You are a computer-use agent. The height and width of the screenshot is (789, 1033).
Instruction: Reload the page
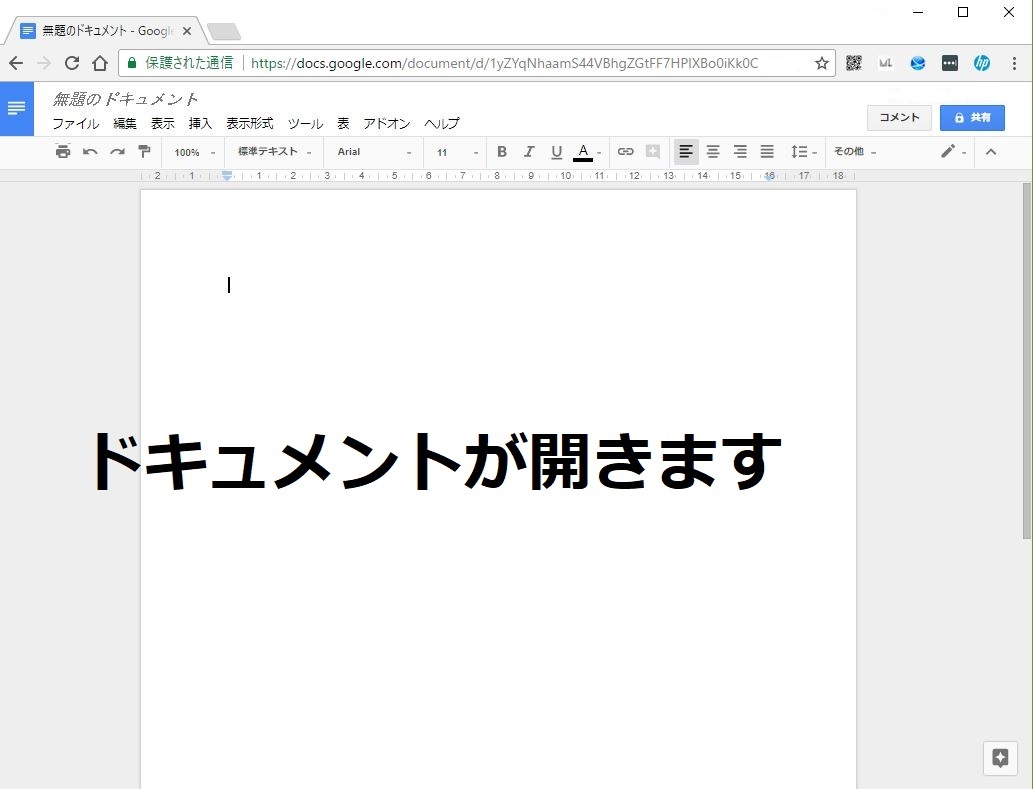point(72,63)
